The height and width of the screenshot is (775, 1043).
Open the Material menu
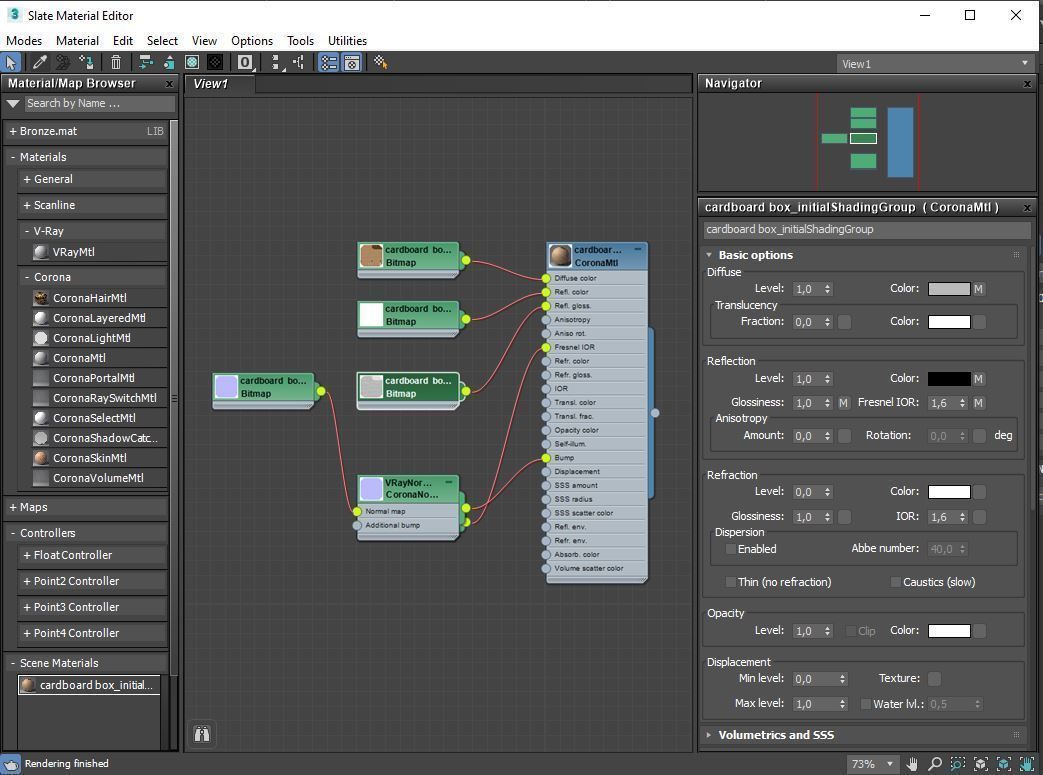(77, 41)
